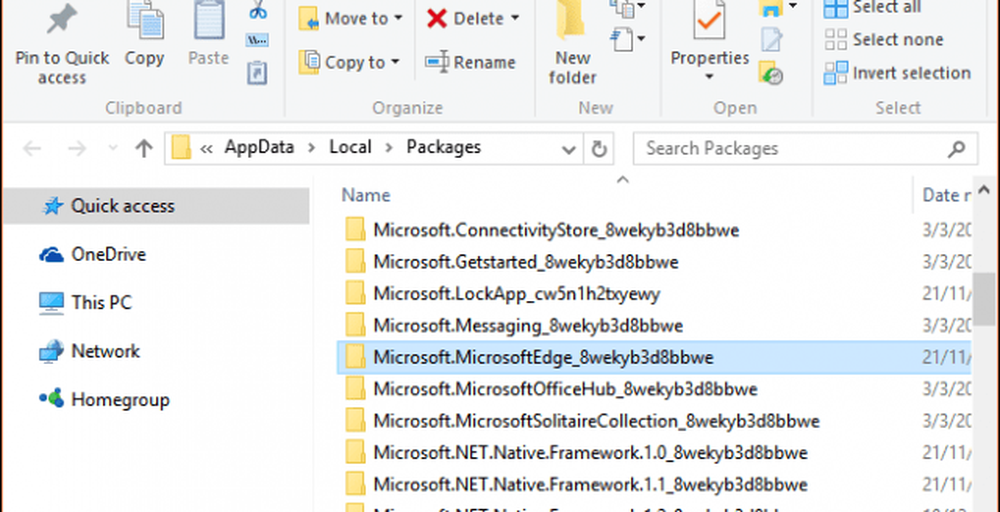Open Network in navigation pane

[x=89, y=351]
